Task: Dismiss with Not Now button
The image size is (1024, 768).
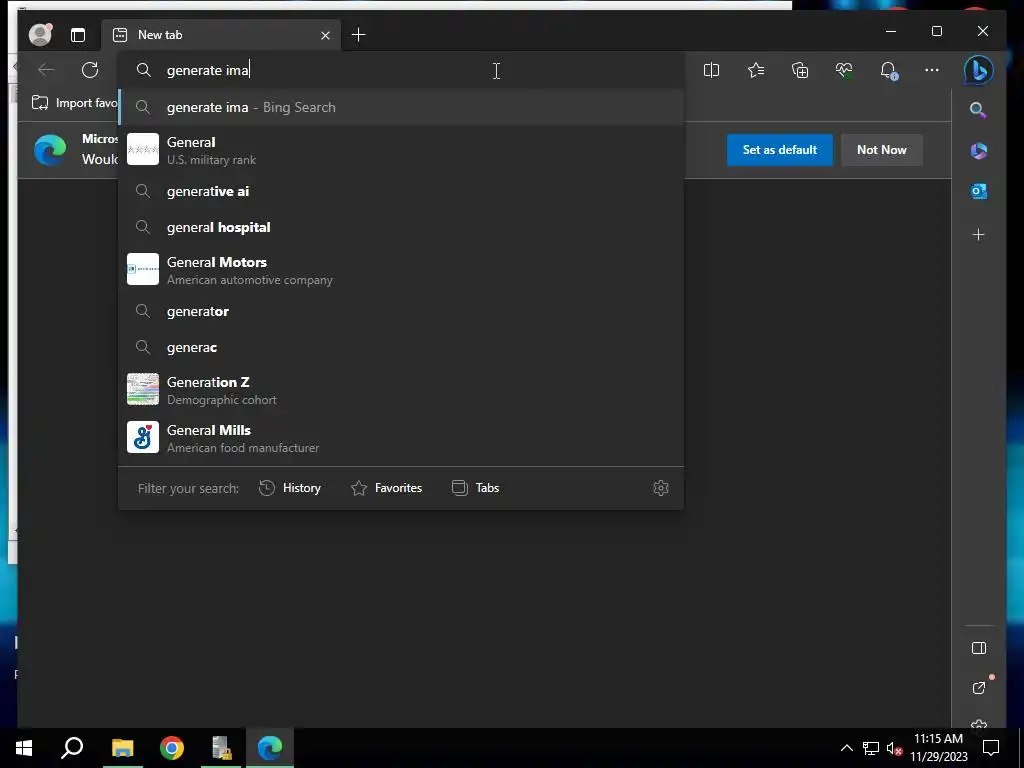Action: point(882,150)
